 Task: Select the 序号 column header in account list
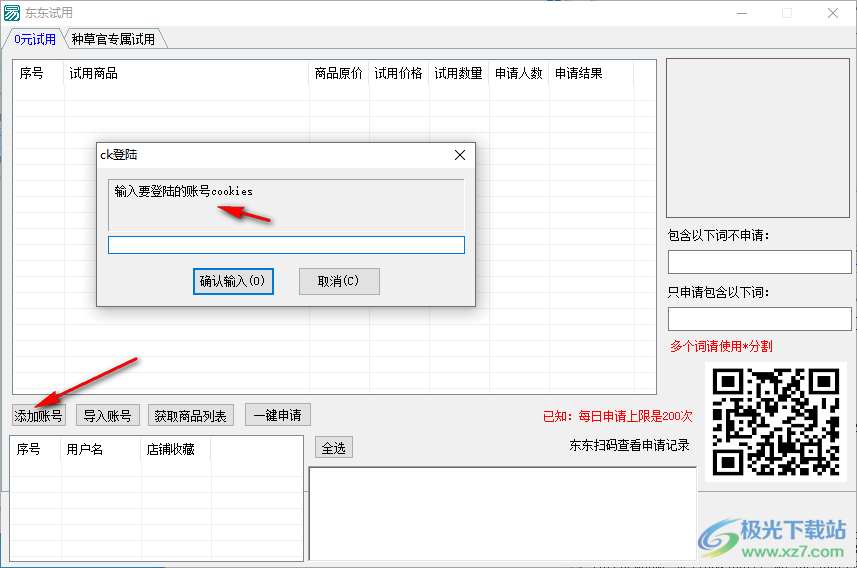tap(36, 449)
